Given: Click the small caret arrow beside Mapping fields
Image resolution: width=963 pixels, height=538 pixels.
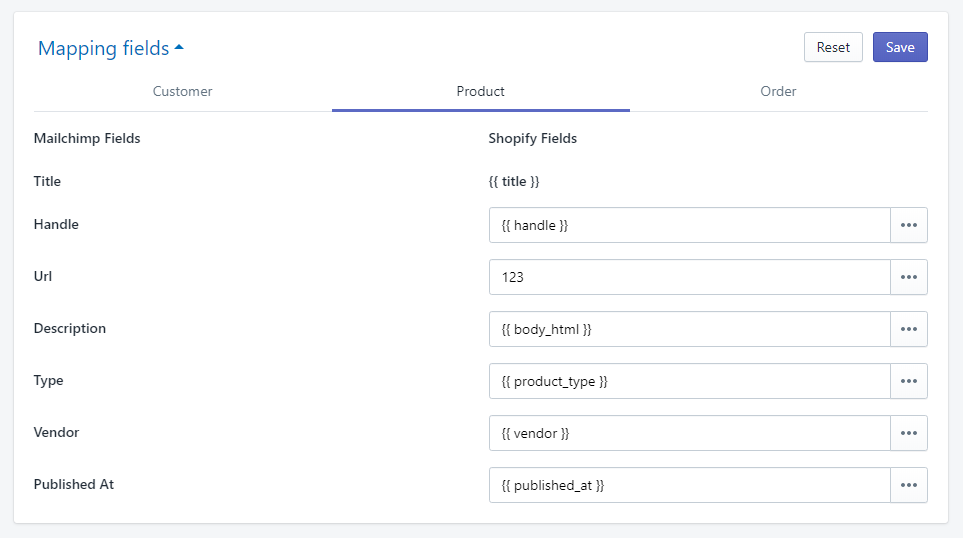Looking at the screenshot, I should click(179, 47).
